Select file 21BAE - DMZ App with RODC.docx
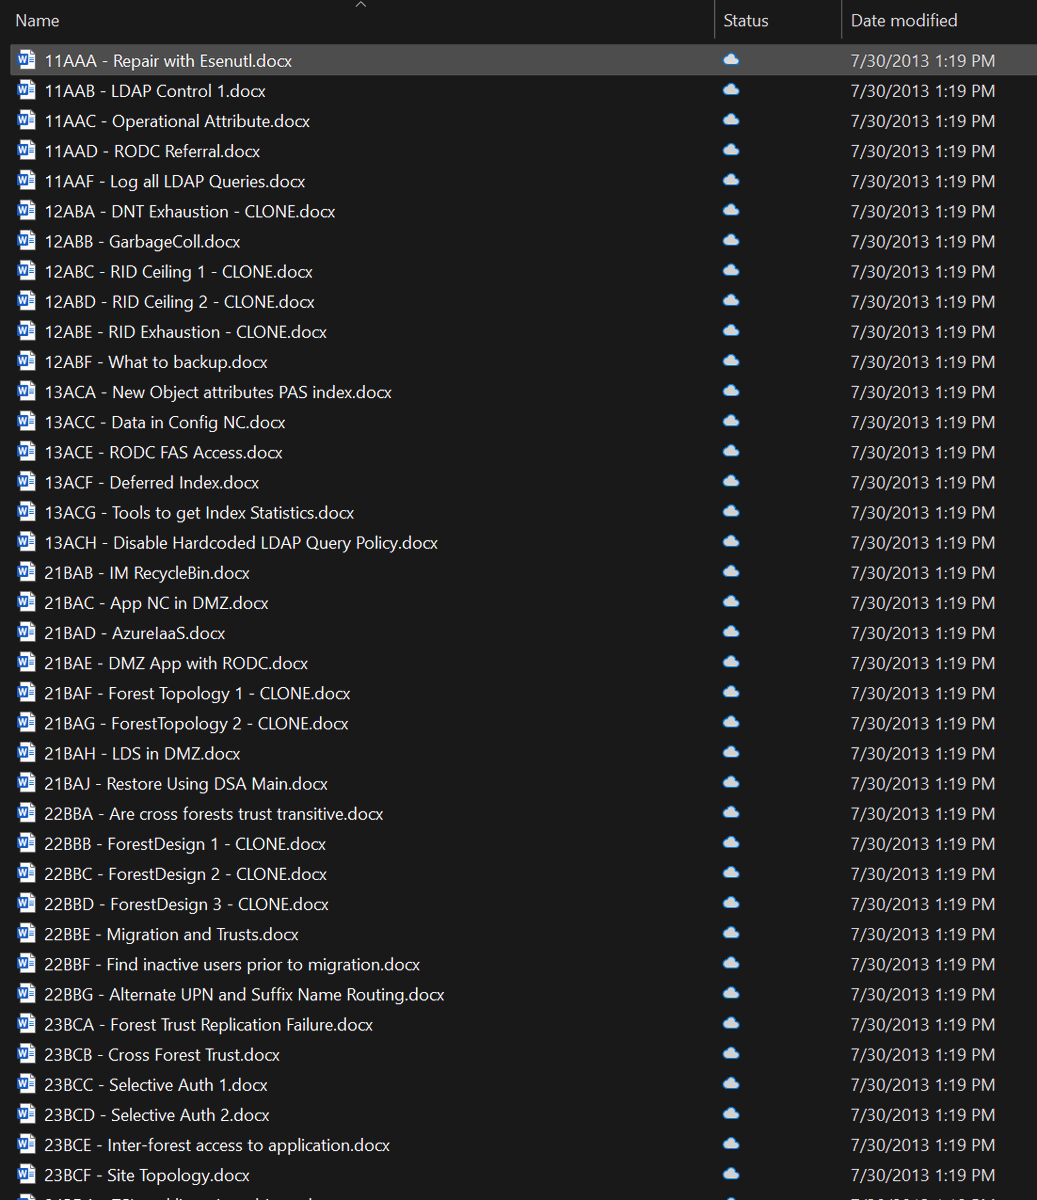Screen dimensions: 1037x1200 (176, 663)
